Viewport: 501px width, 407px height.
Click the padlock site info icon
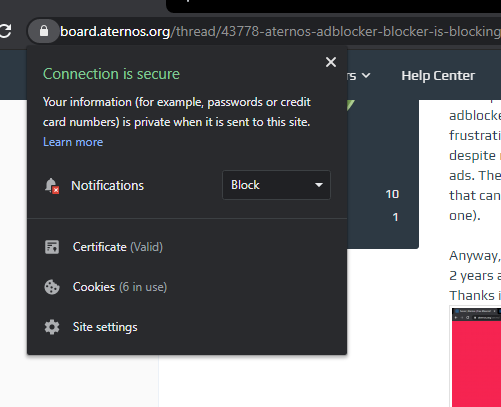(44, 31)
